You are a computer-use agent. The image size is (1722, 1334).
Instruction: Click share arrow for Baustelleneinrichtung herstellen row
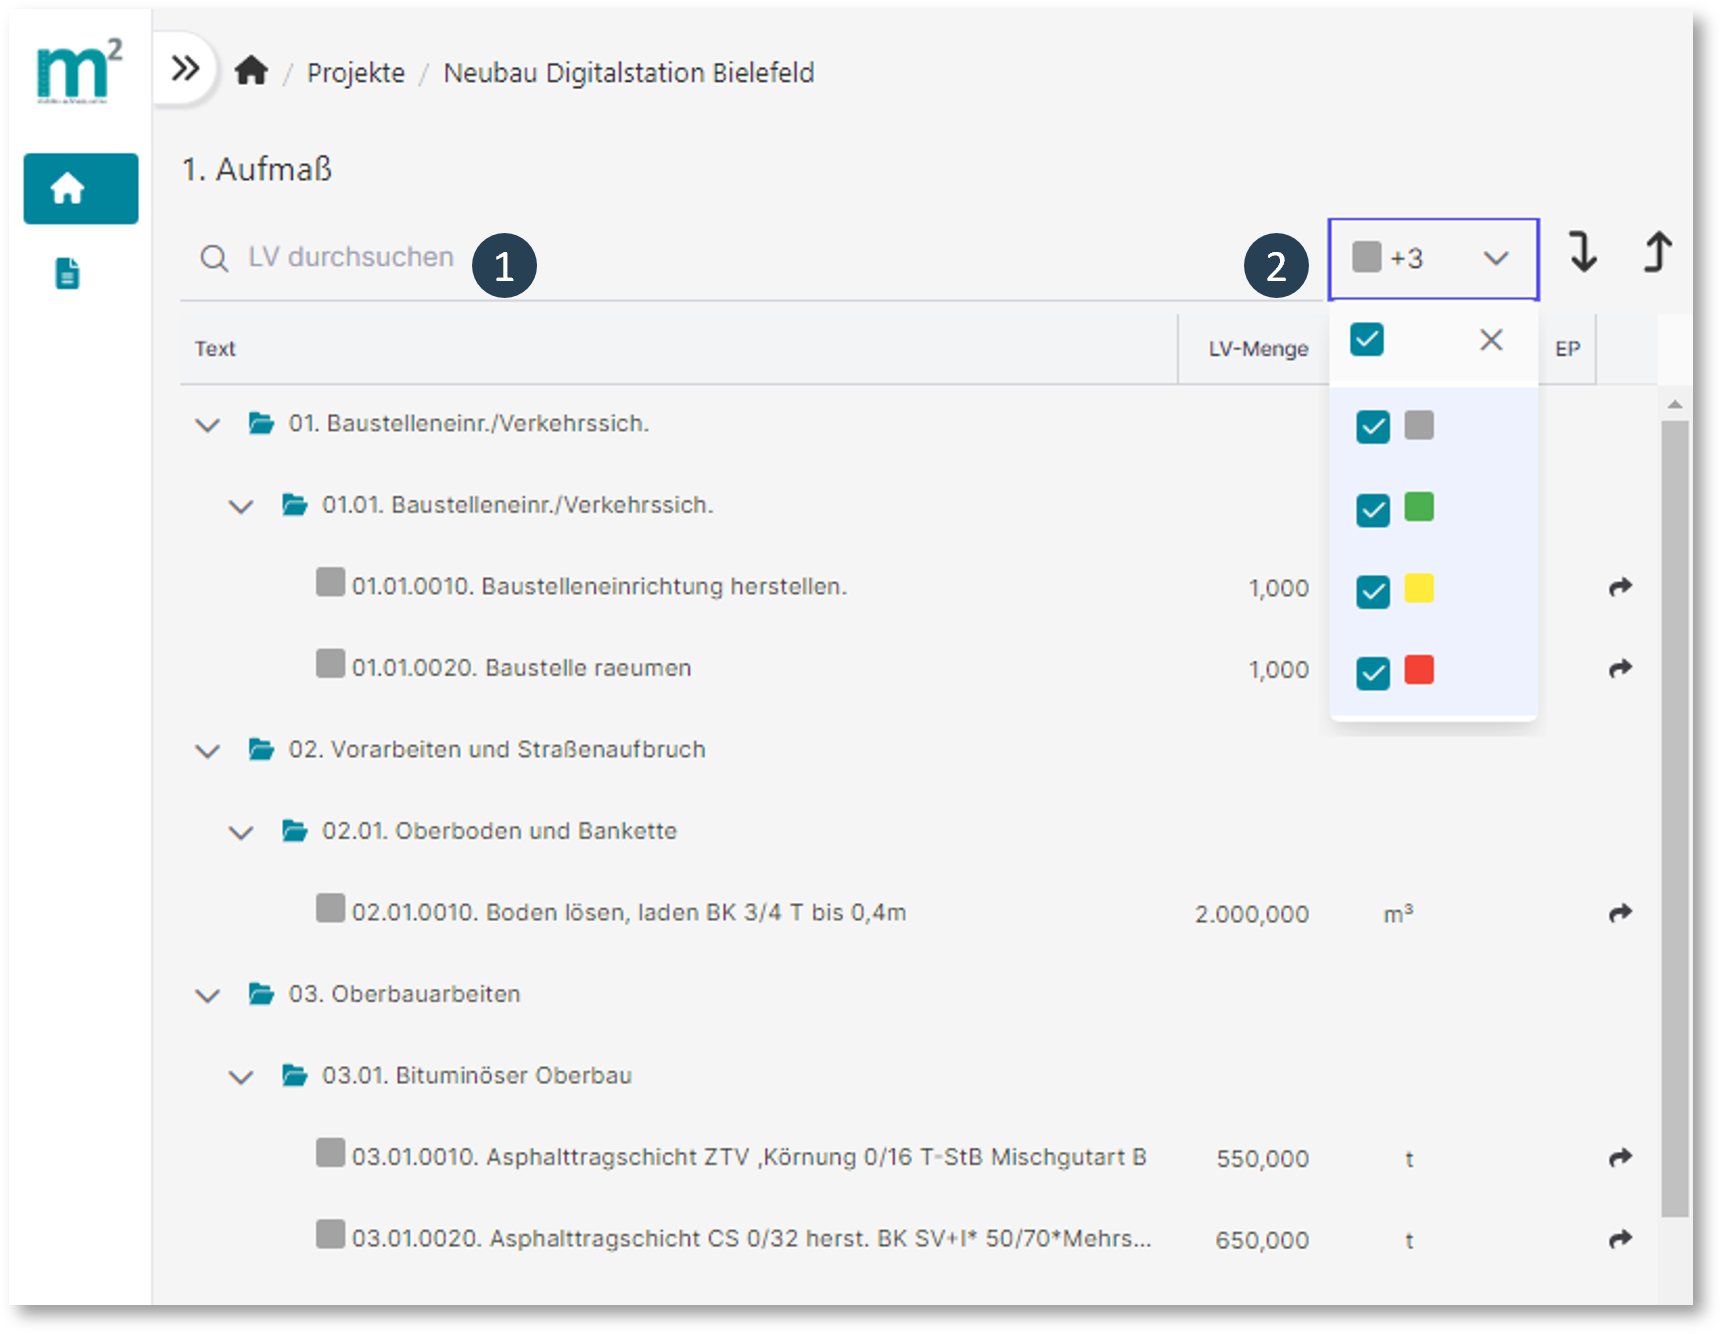[x=1620, y=587]
